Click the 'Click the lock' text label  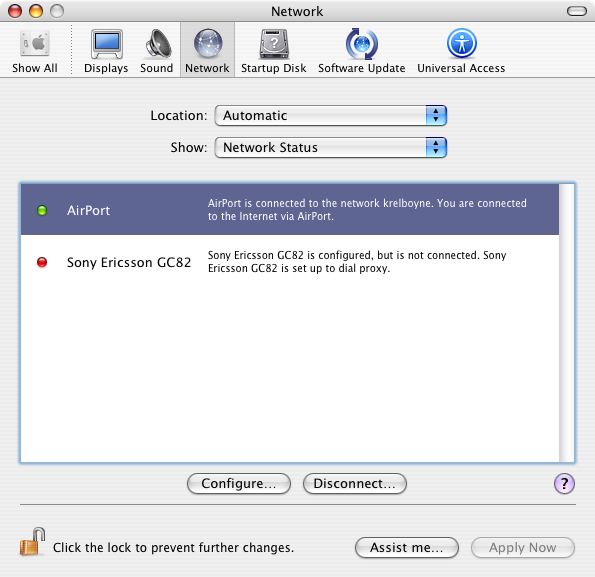coord(173,548)
